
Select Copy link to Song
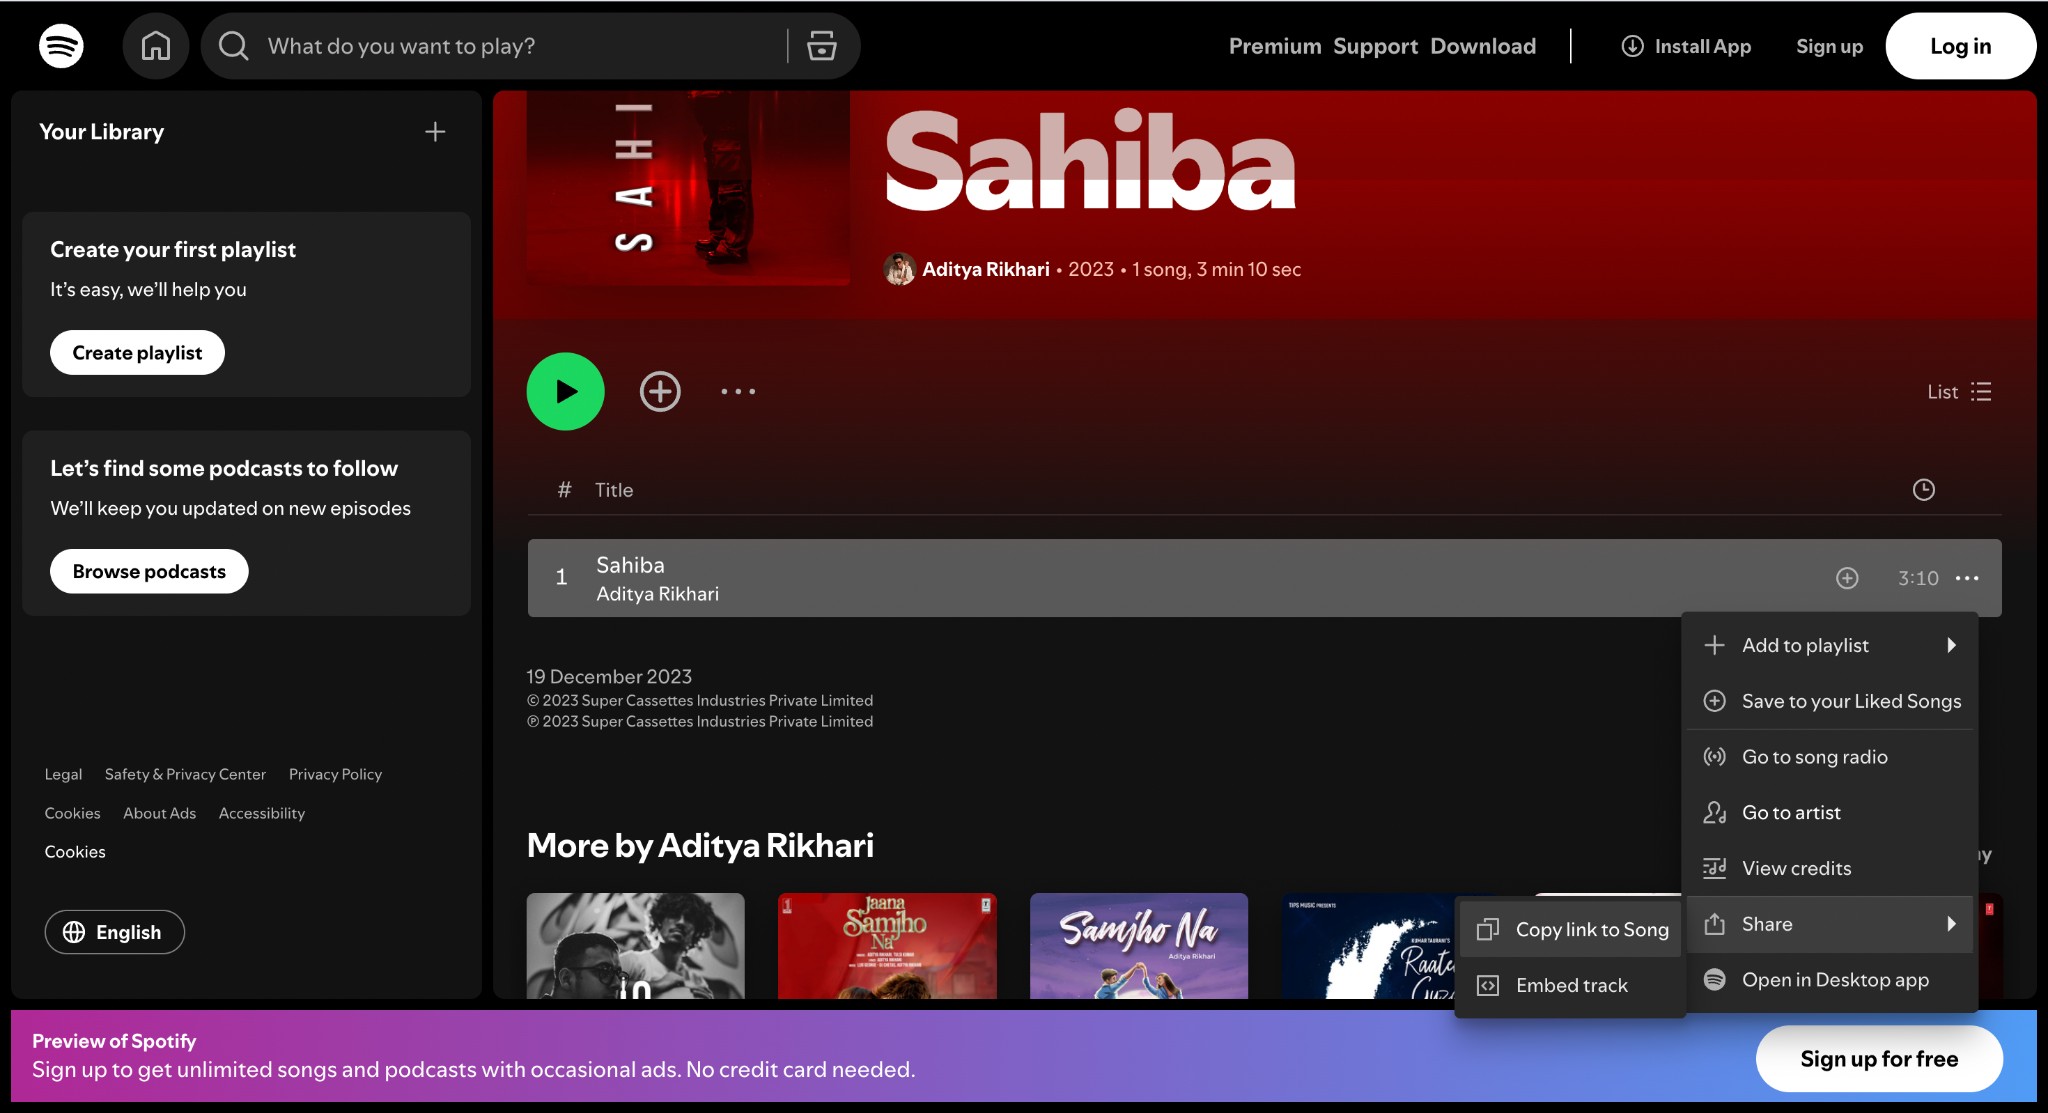1571,930
